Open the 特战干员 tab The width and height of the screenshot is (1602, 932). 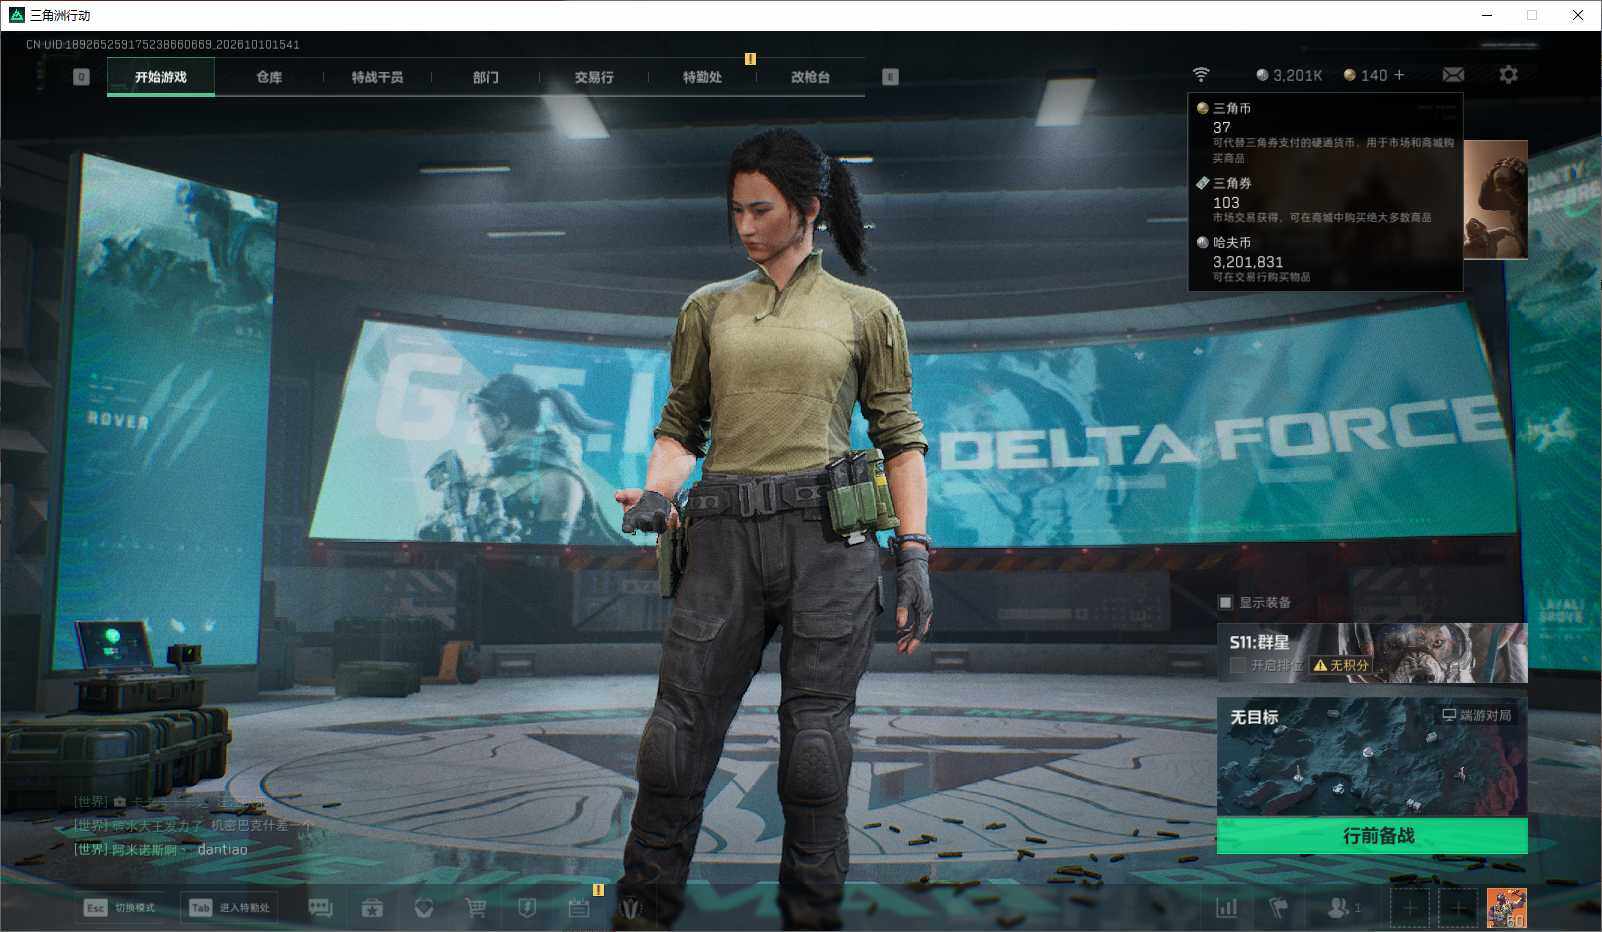tap(377, 77)
